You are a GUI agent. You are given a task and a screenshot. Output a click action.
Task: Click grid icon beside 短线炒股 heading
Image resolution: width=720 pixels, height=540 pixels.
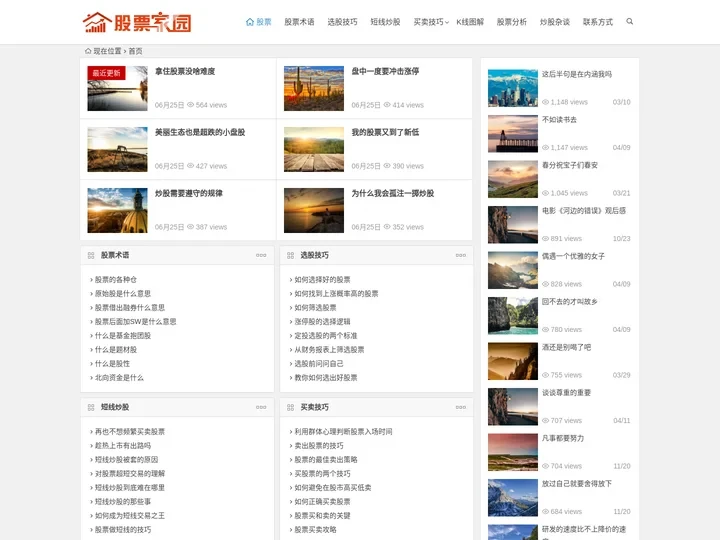click(91, 407)
